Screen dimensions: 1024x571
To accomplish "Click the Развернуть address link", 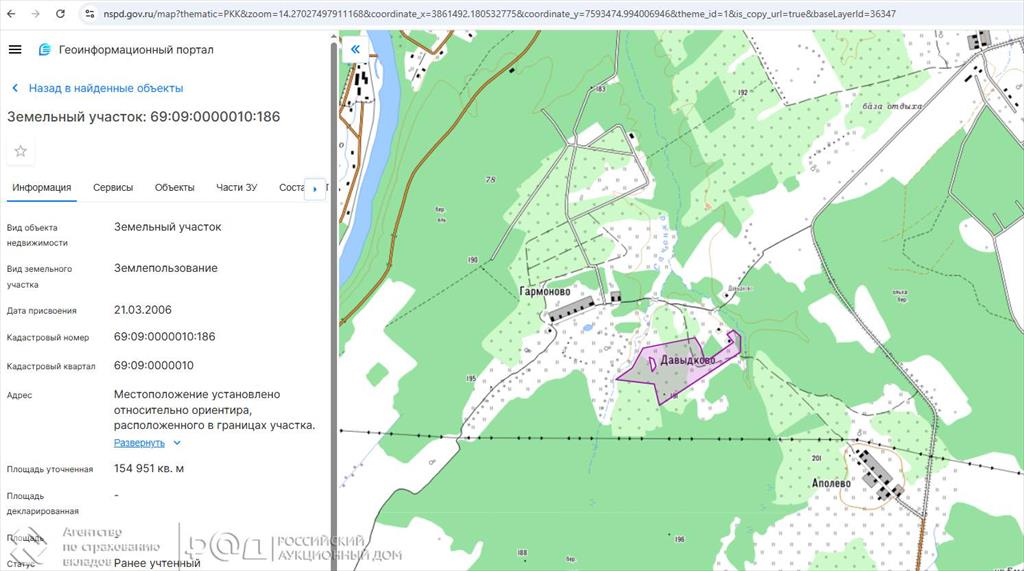I will click(x=139, y=443).
